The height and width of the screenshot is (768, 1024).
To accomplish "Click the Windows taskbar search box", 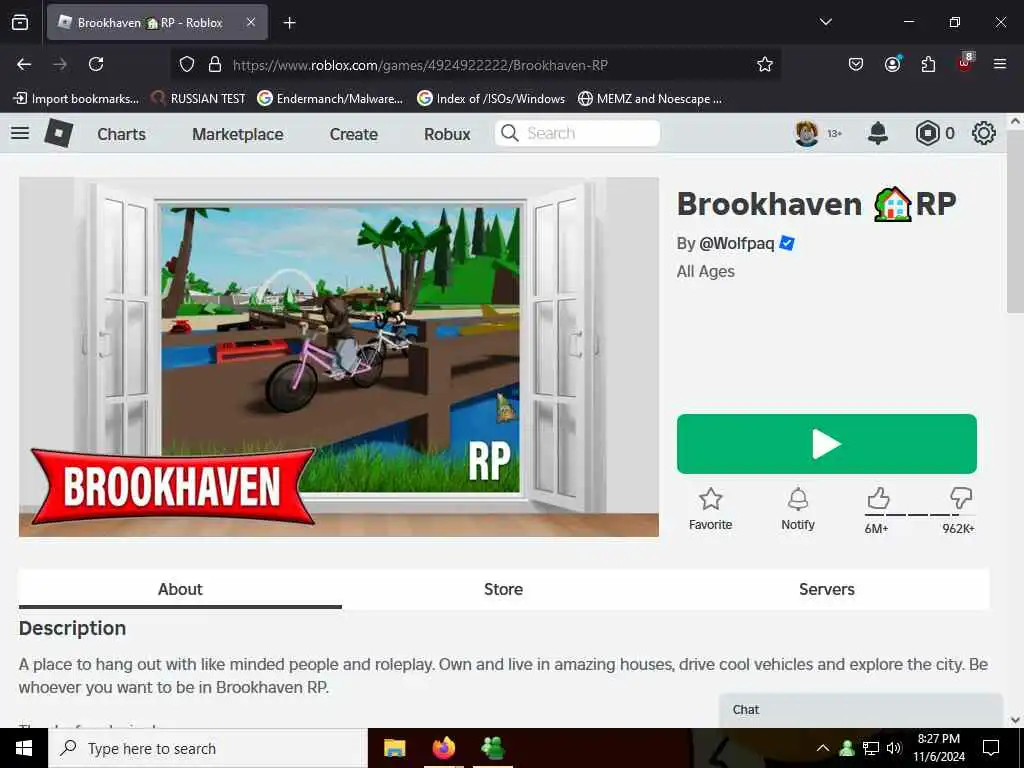I will point(208,748).
